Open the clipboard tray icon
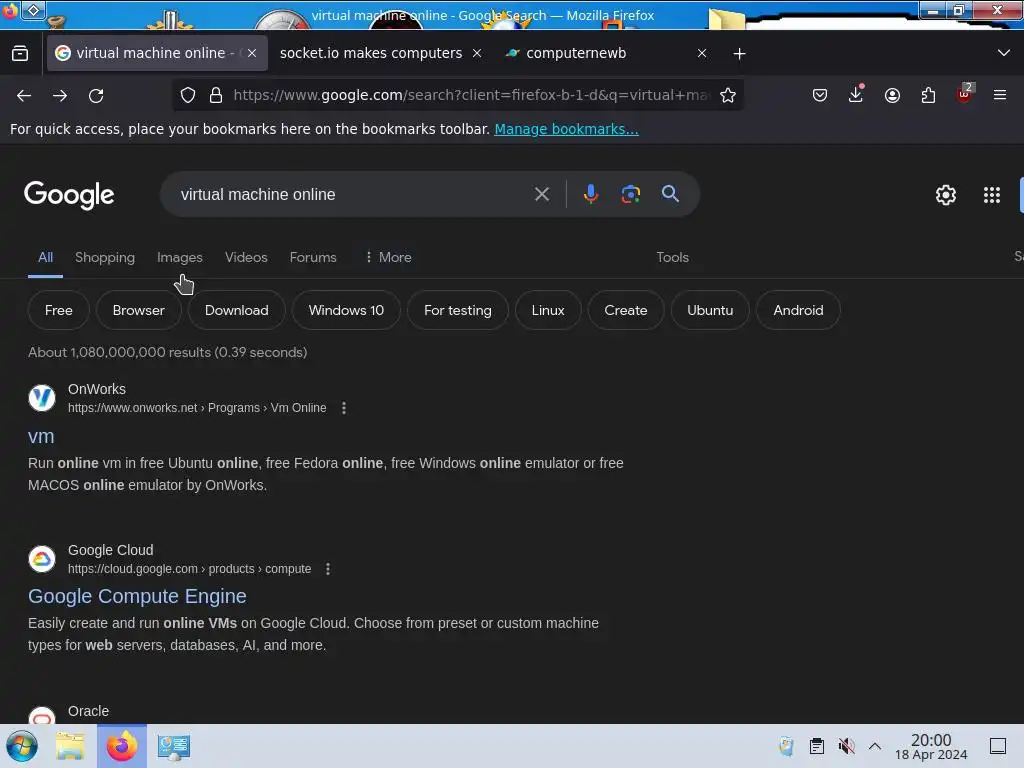 tap(816, 746)
